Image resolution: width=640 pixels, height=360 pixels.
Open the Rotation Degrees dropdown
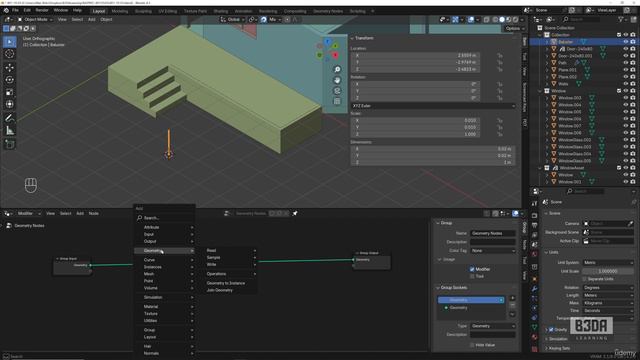[608, 288]
